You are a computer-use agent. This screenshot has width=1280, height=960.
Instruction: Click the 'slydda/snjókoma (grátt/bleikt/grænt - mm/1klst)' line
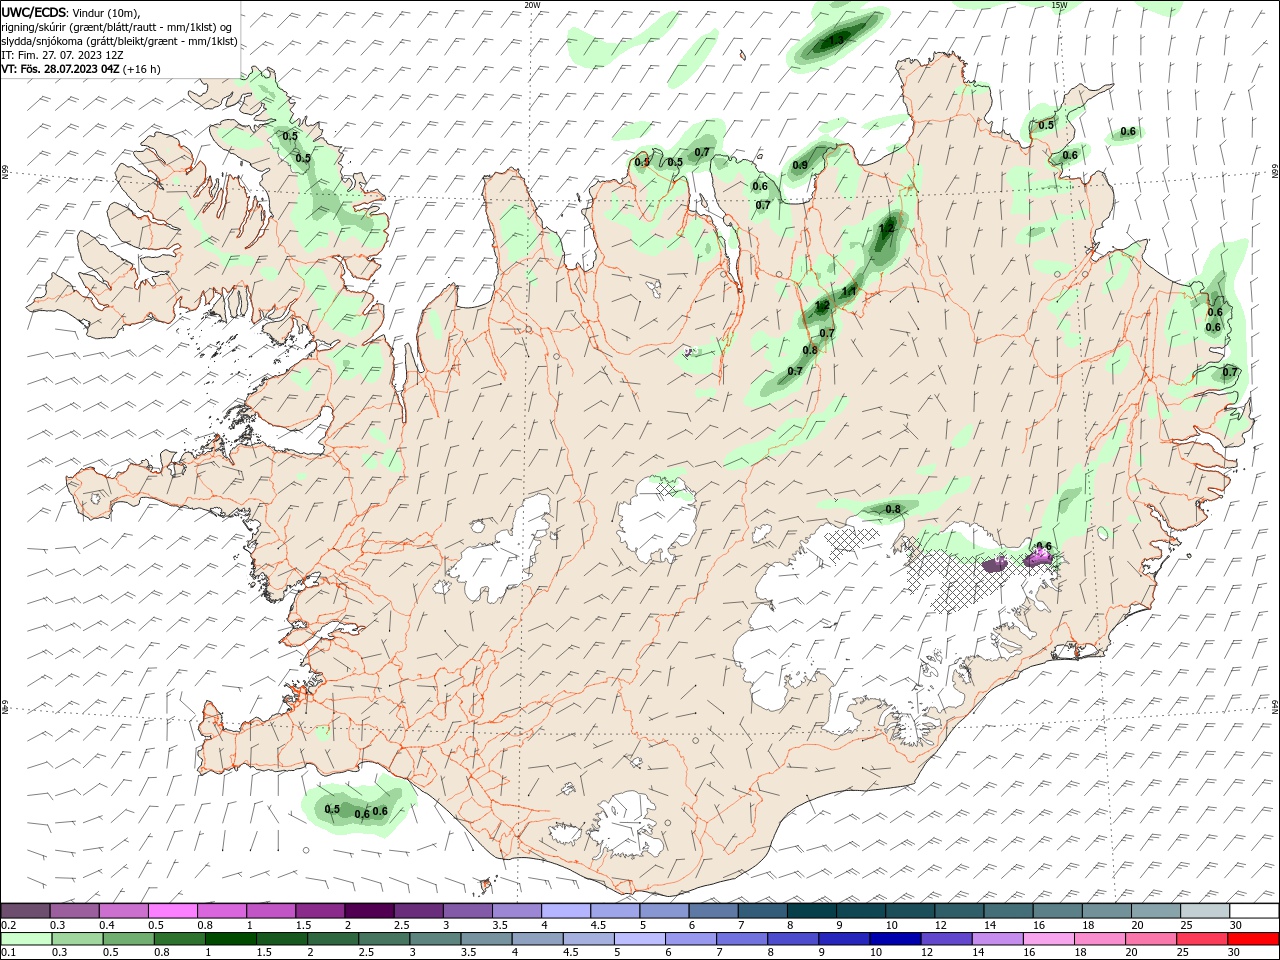coord(120,41)
